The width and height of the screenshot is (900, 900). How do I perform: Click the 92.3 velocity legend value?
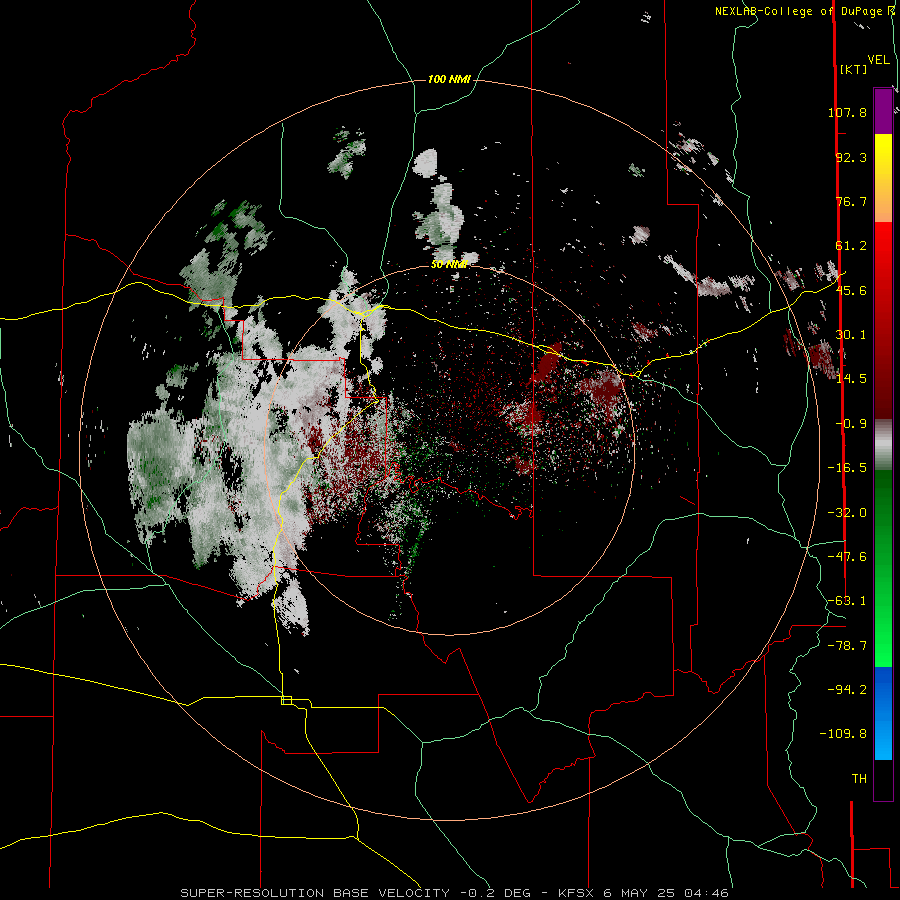pos(851,157)
